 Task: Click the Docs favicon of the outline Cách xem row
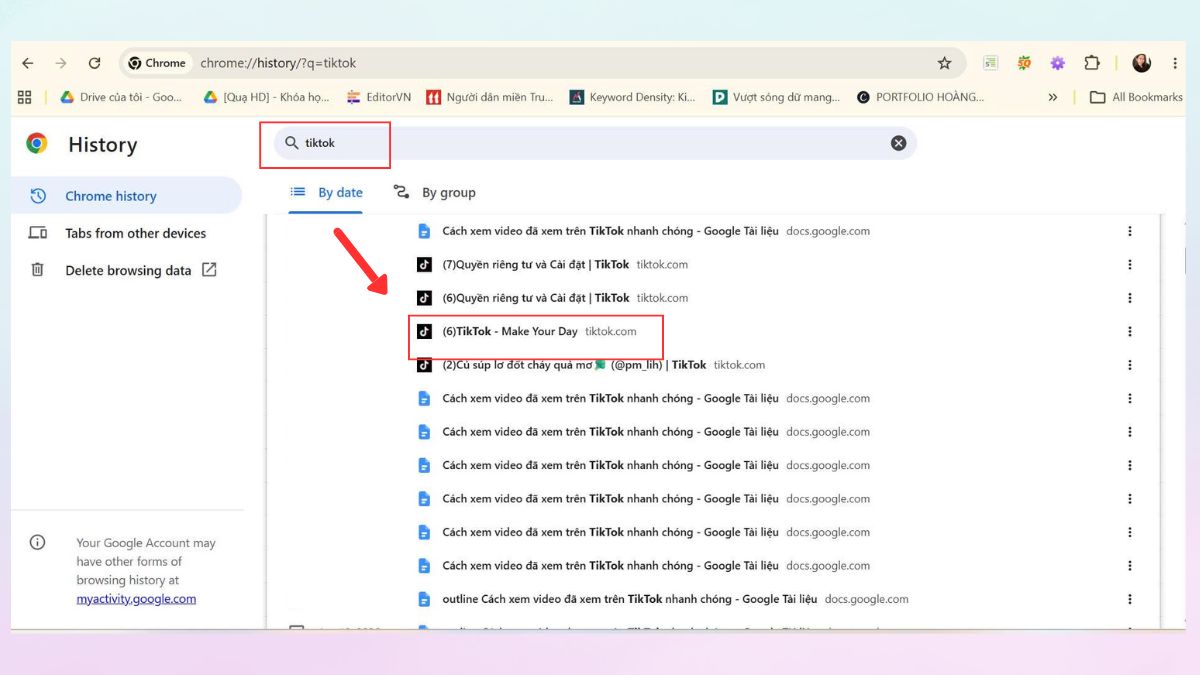(x=424, y=599)
